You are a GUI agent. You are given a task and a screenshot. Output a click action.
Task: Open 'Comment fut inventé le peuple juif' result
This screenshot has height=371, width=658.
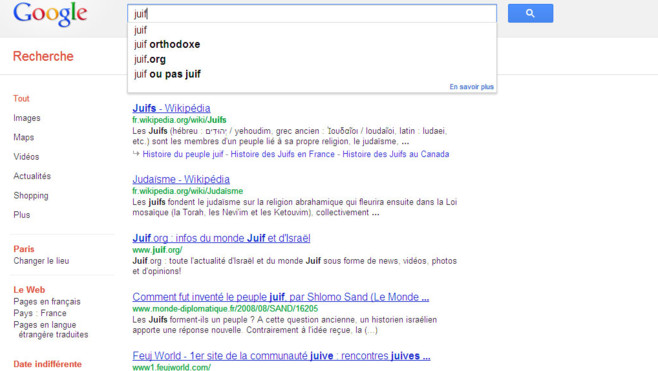tap(281, 297)
